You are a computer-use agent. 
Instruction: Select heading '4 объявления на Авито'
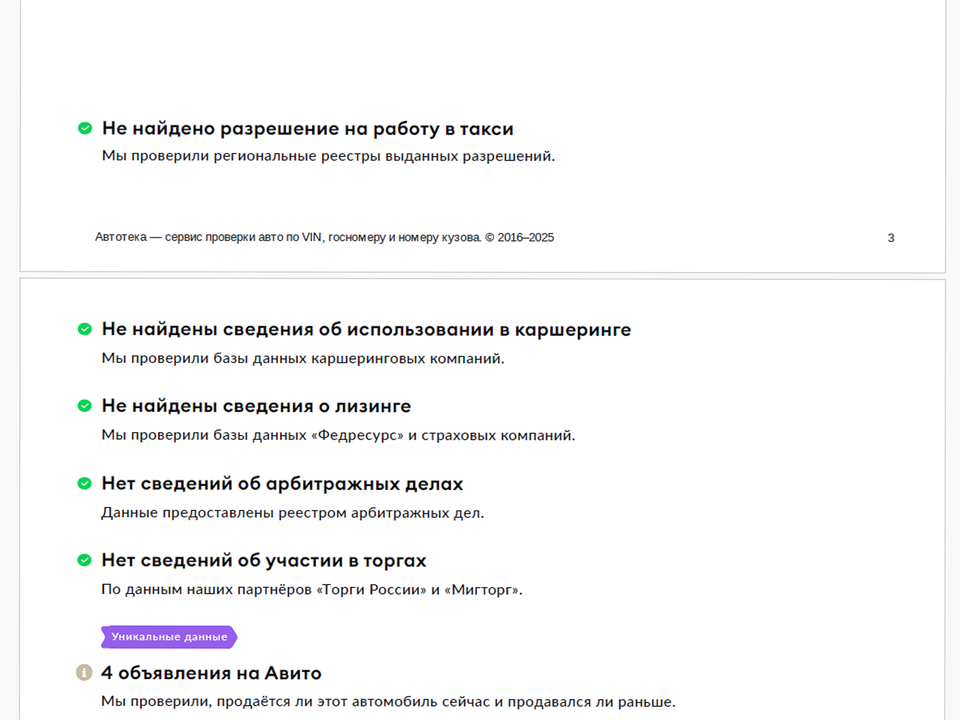(x=211, y=673)
